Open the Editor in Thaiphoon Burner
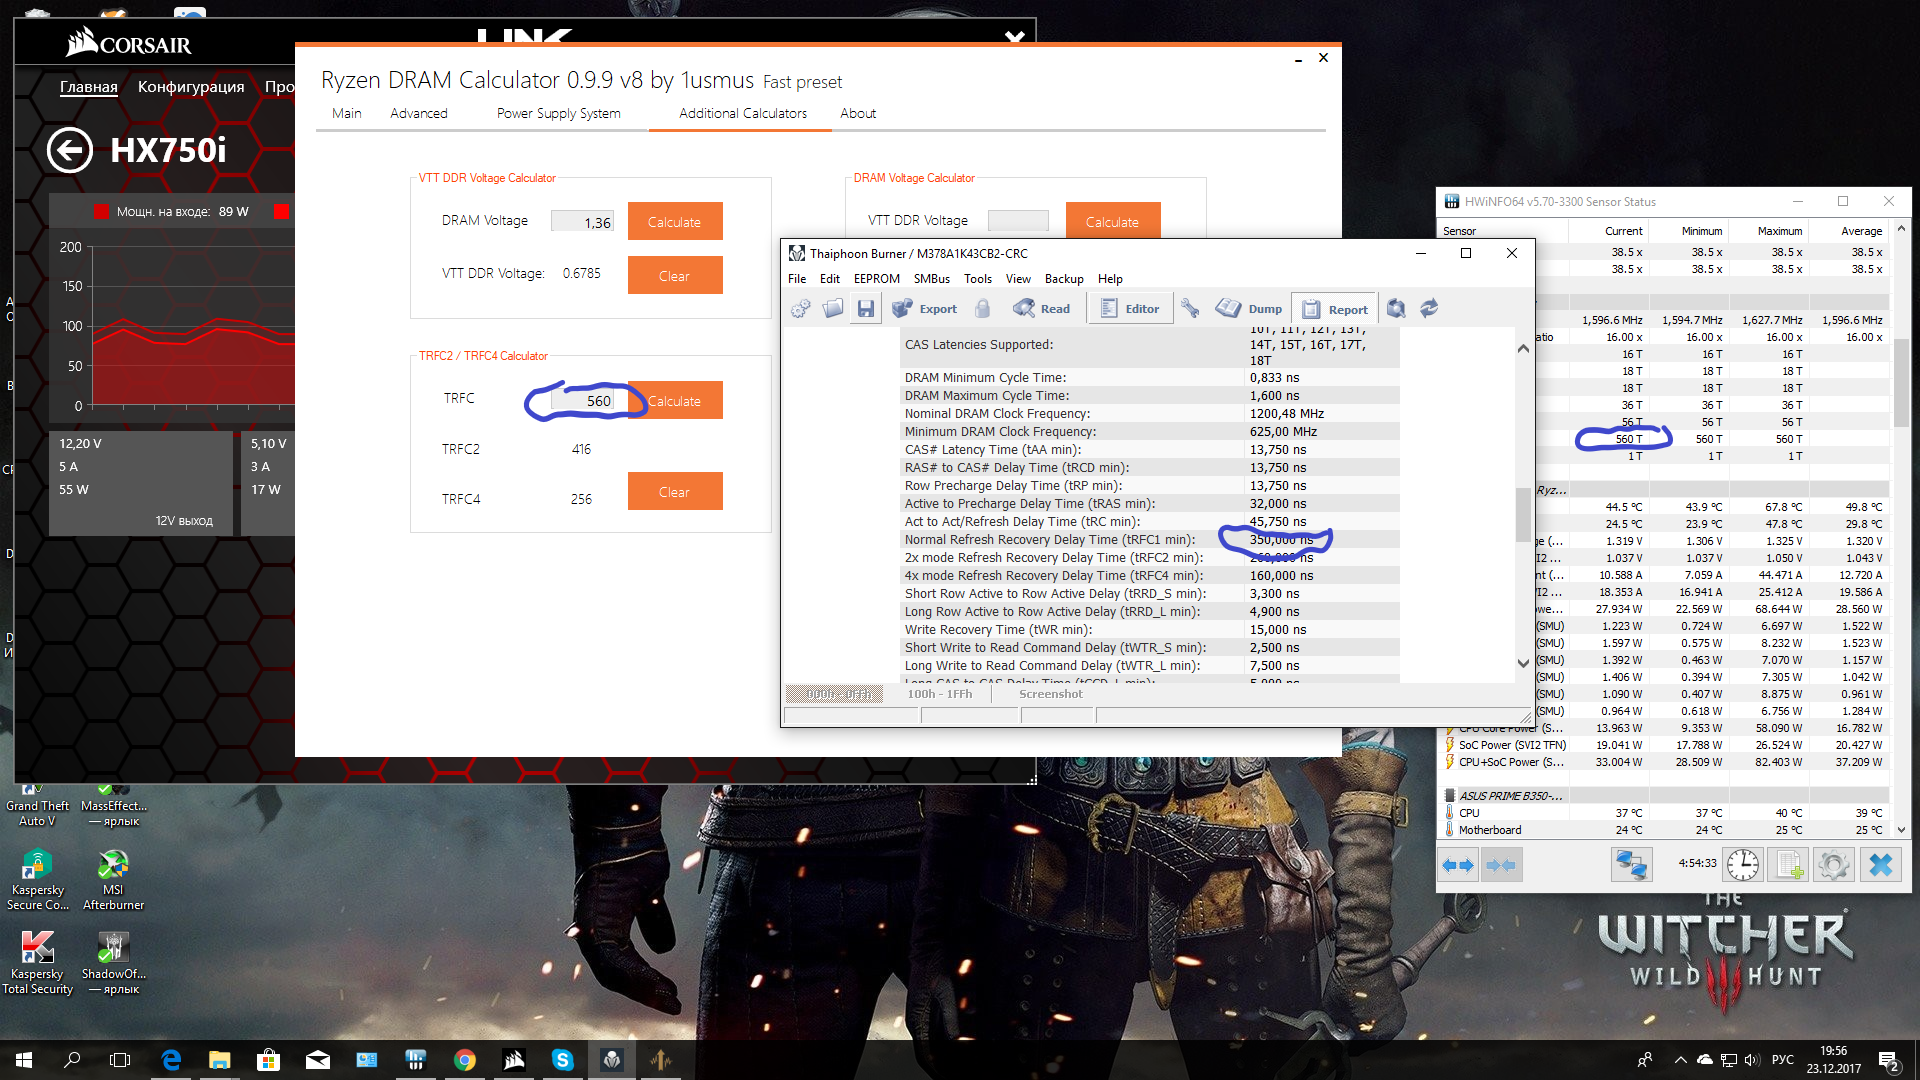 [x=1130, y=309]
